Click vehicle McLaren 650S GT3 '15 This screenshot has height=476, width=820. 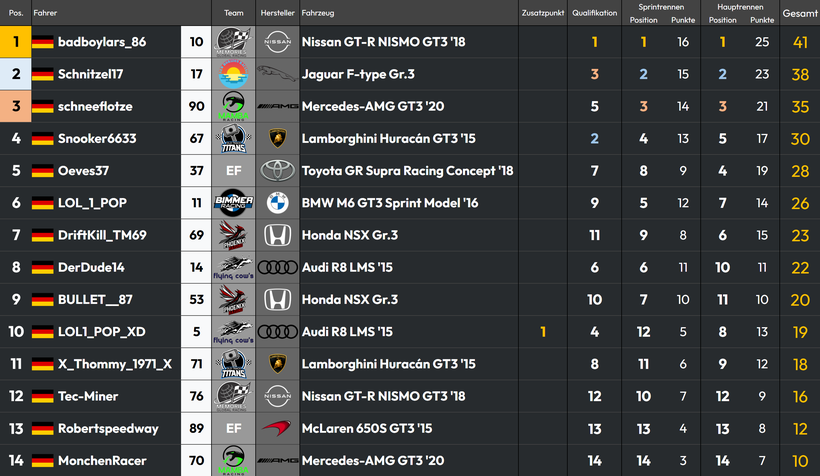[367, 428]
